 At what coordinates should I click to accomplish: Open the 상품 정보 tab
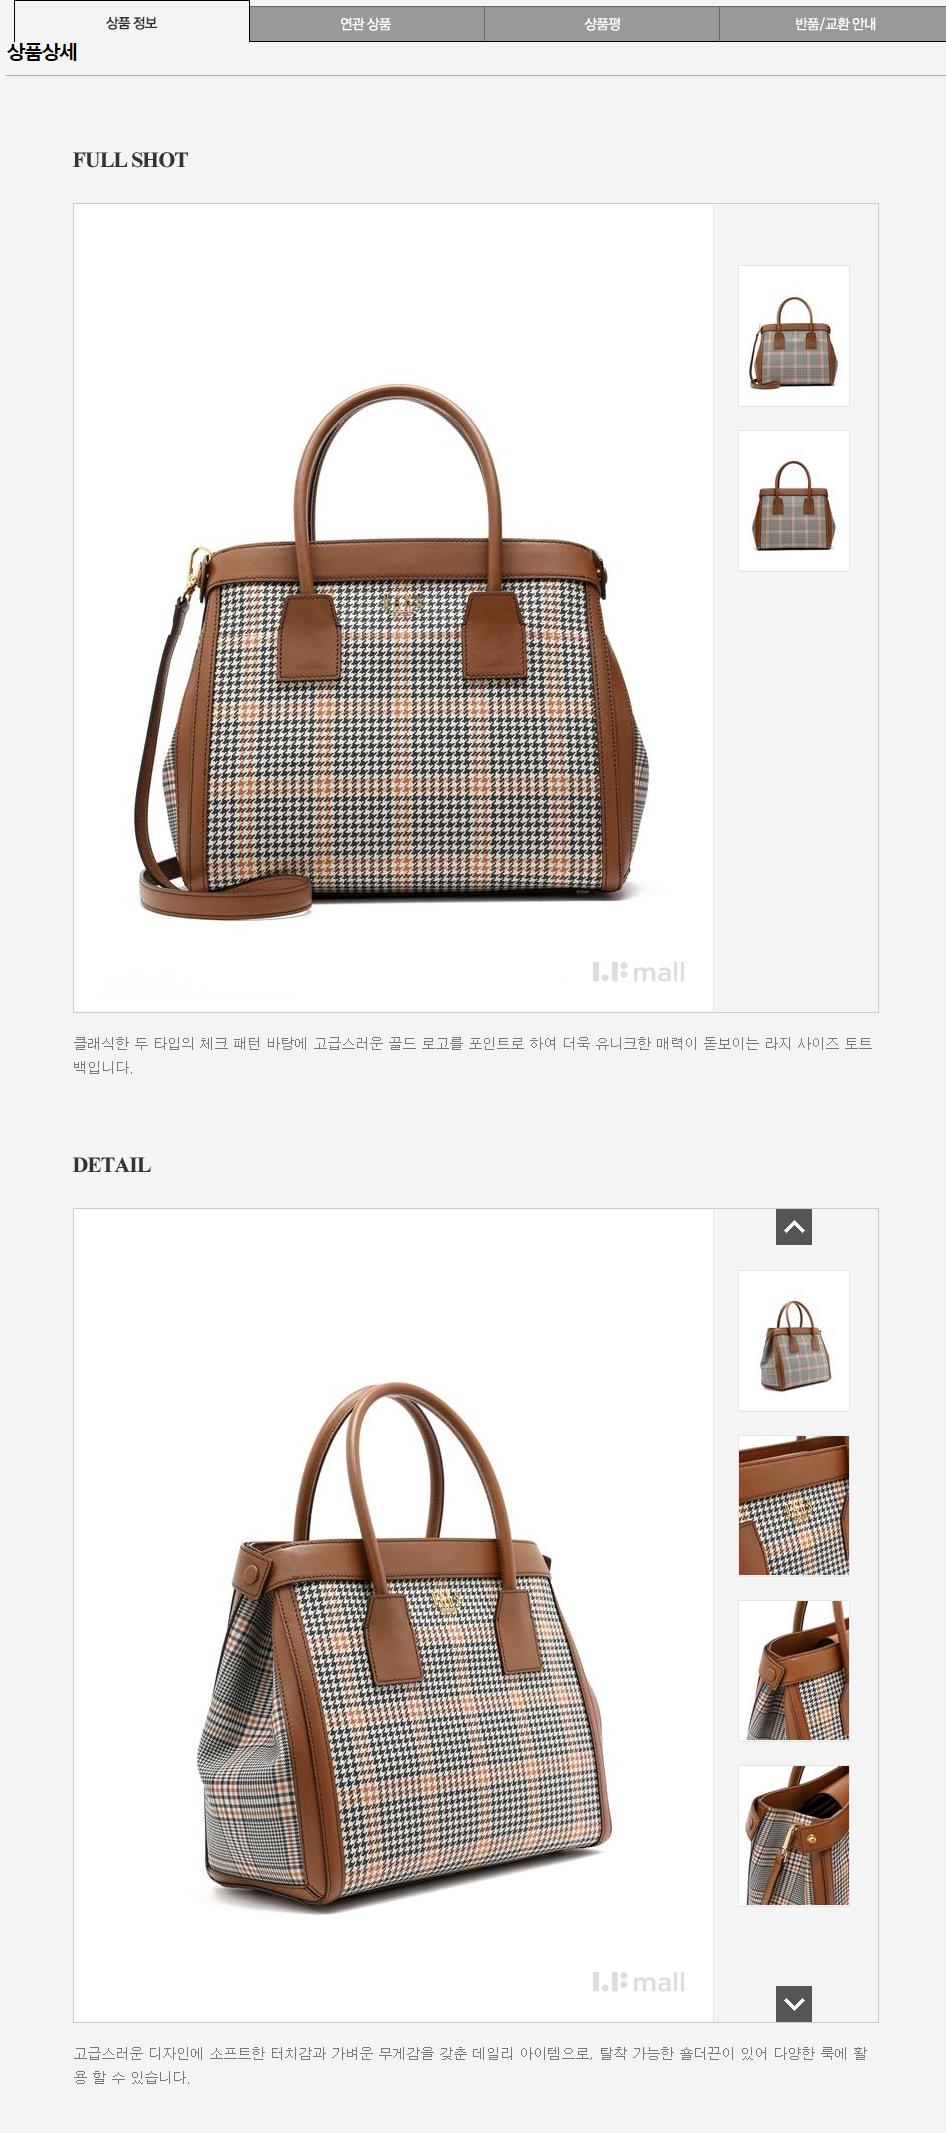132,22
